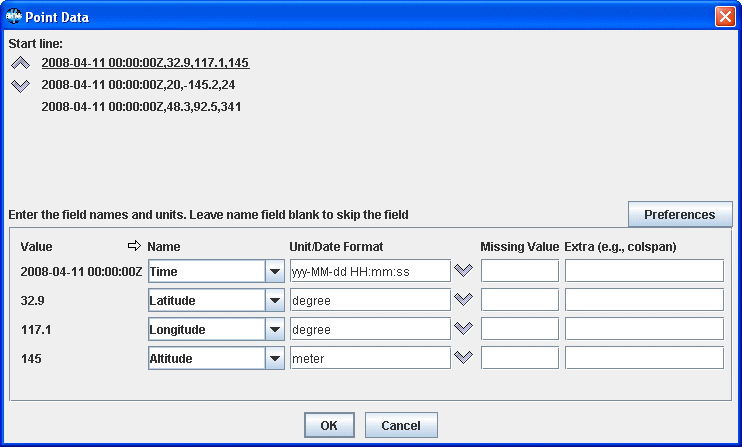Focus the Missing Value field for Altitude
Viewport: 742px width, 447px height.
520,358
